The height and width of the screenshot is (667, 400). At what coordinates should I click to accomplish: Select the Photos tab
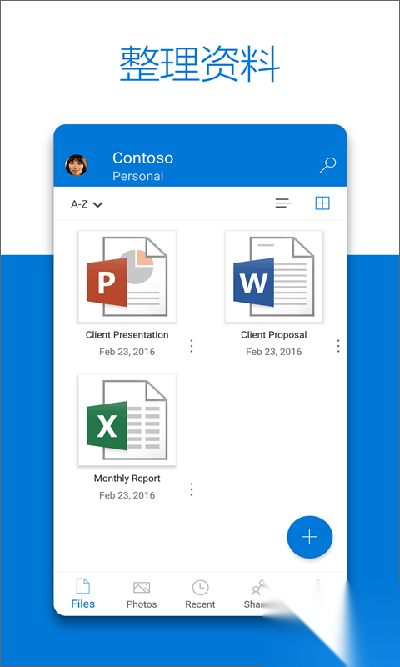(141, 595)
